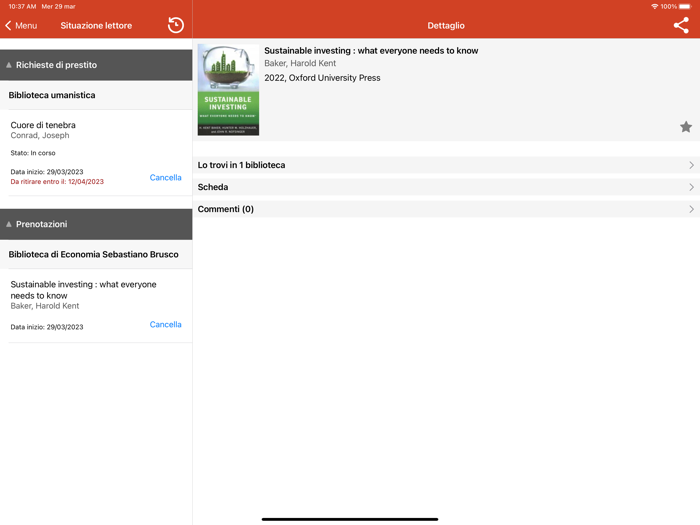This screenshot has width=700, height=525.
Task: Click the chevron on Lo trovi row
Action: 691,165
